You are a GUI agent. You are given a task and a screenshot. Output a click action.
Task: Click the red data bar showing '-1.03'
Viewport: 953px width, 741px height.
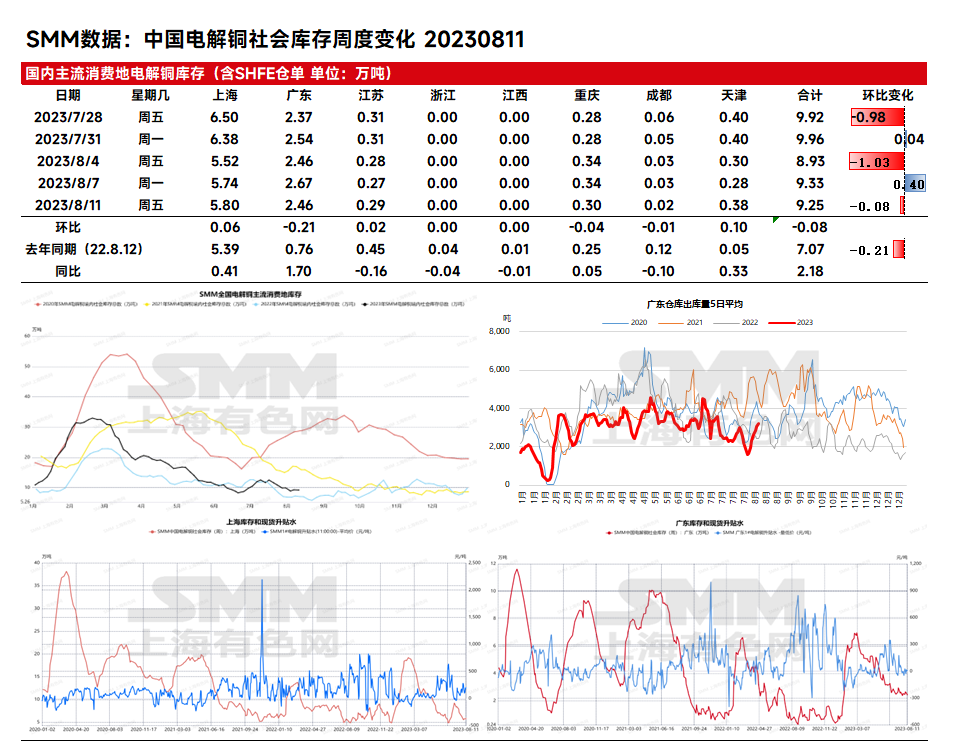(x=876, y=162)
